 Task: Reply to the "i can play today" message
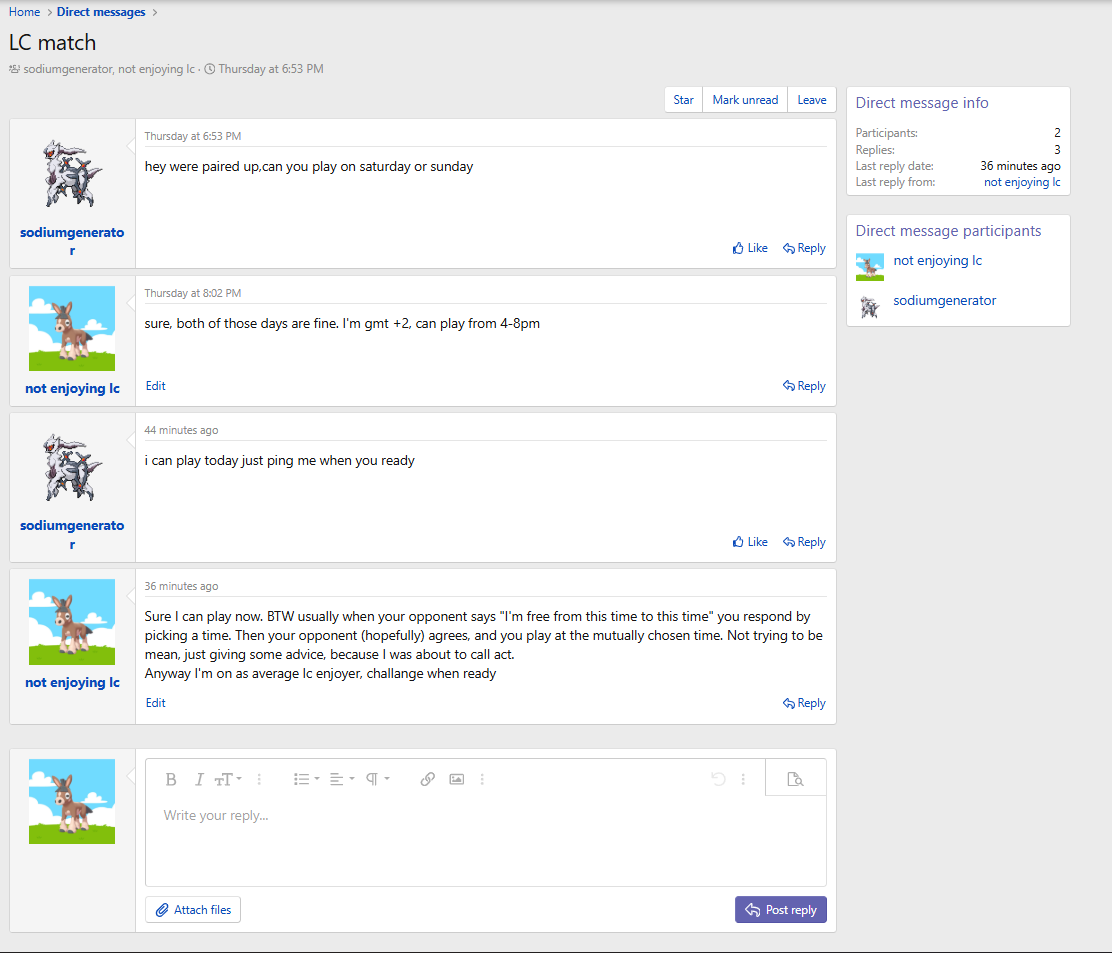point(804,542)
